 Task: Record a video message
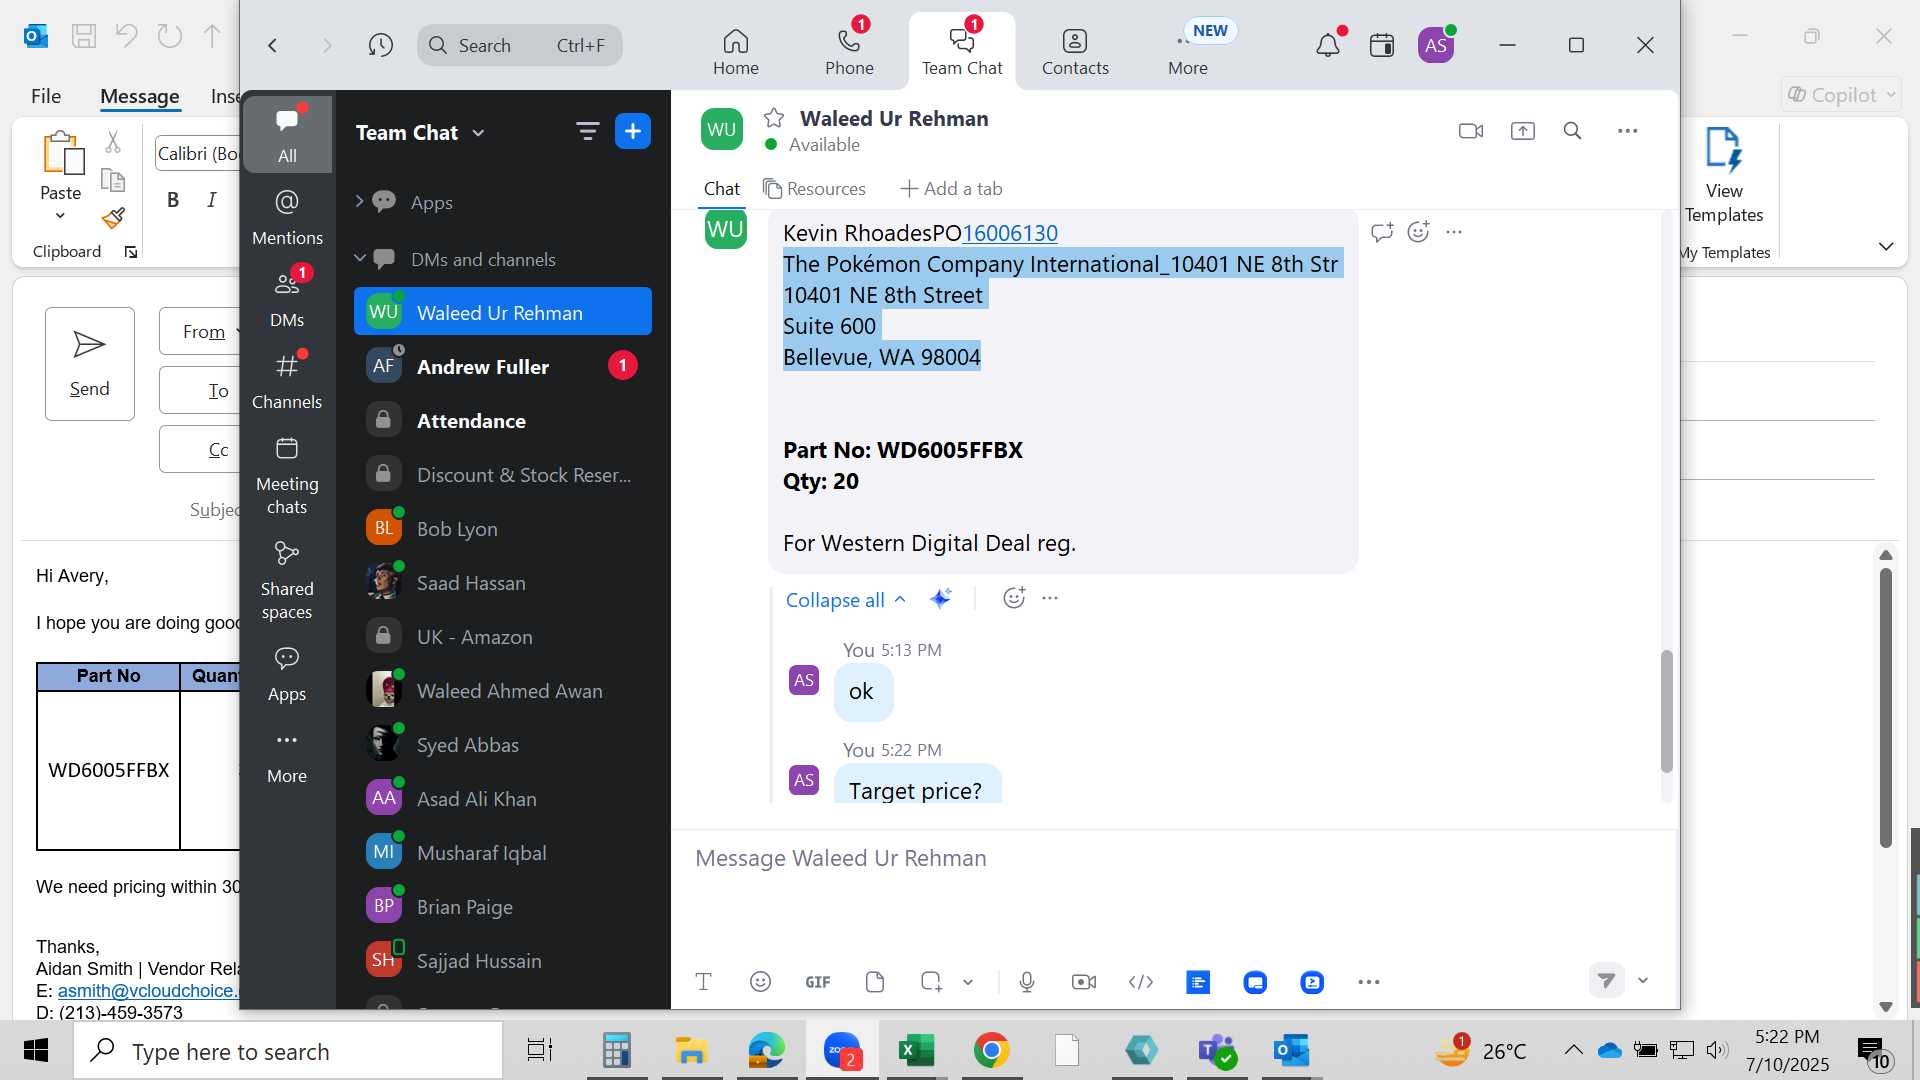pyautogui.click(x=1084, y=982)
